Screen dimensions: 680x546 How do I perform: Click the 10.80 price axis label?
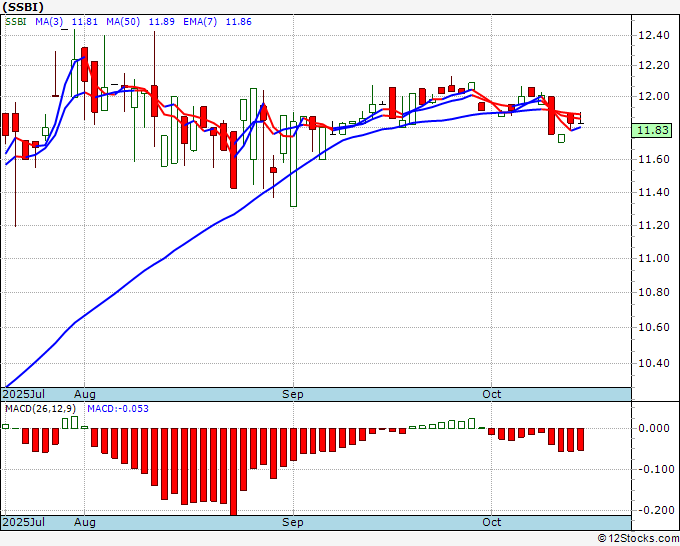[x=654, y=292]
